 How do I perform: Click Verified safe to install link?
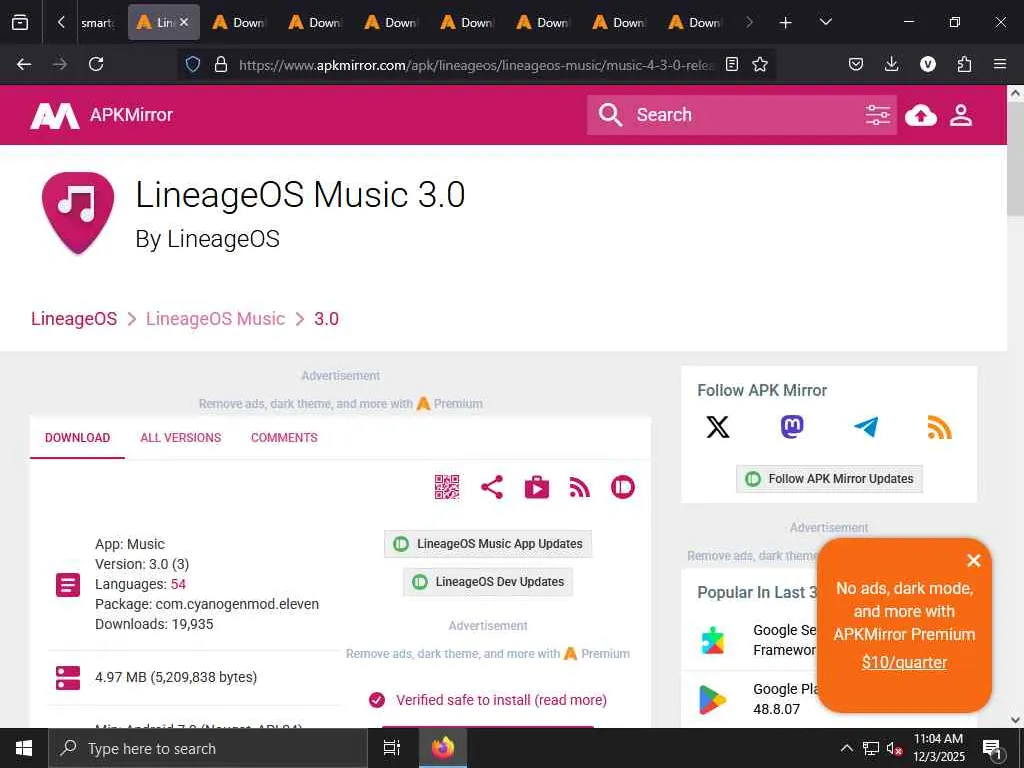coord(501,700)
